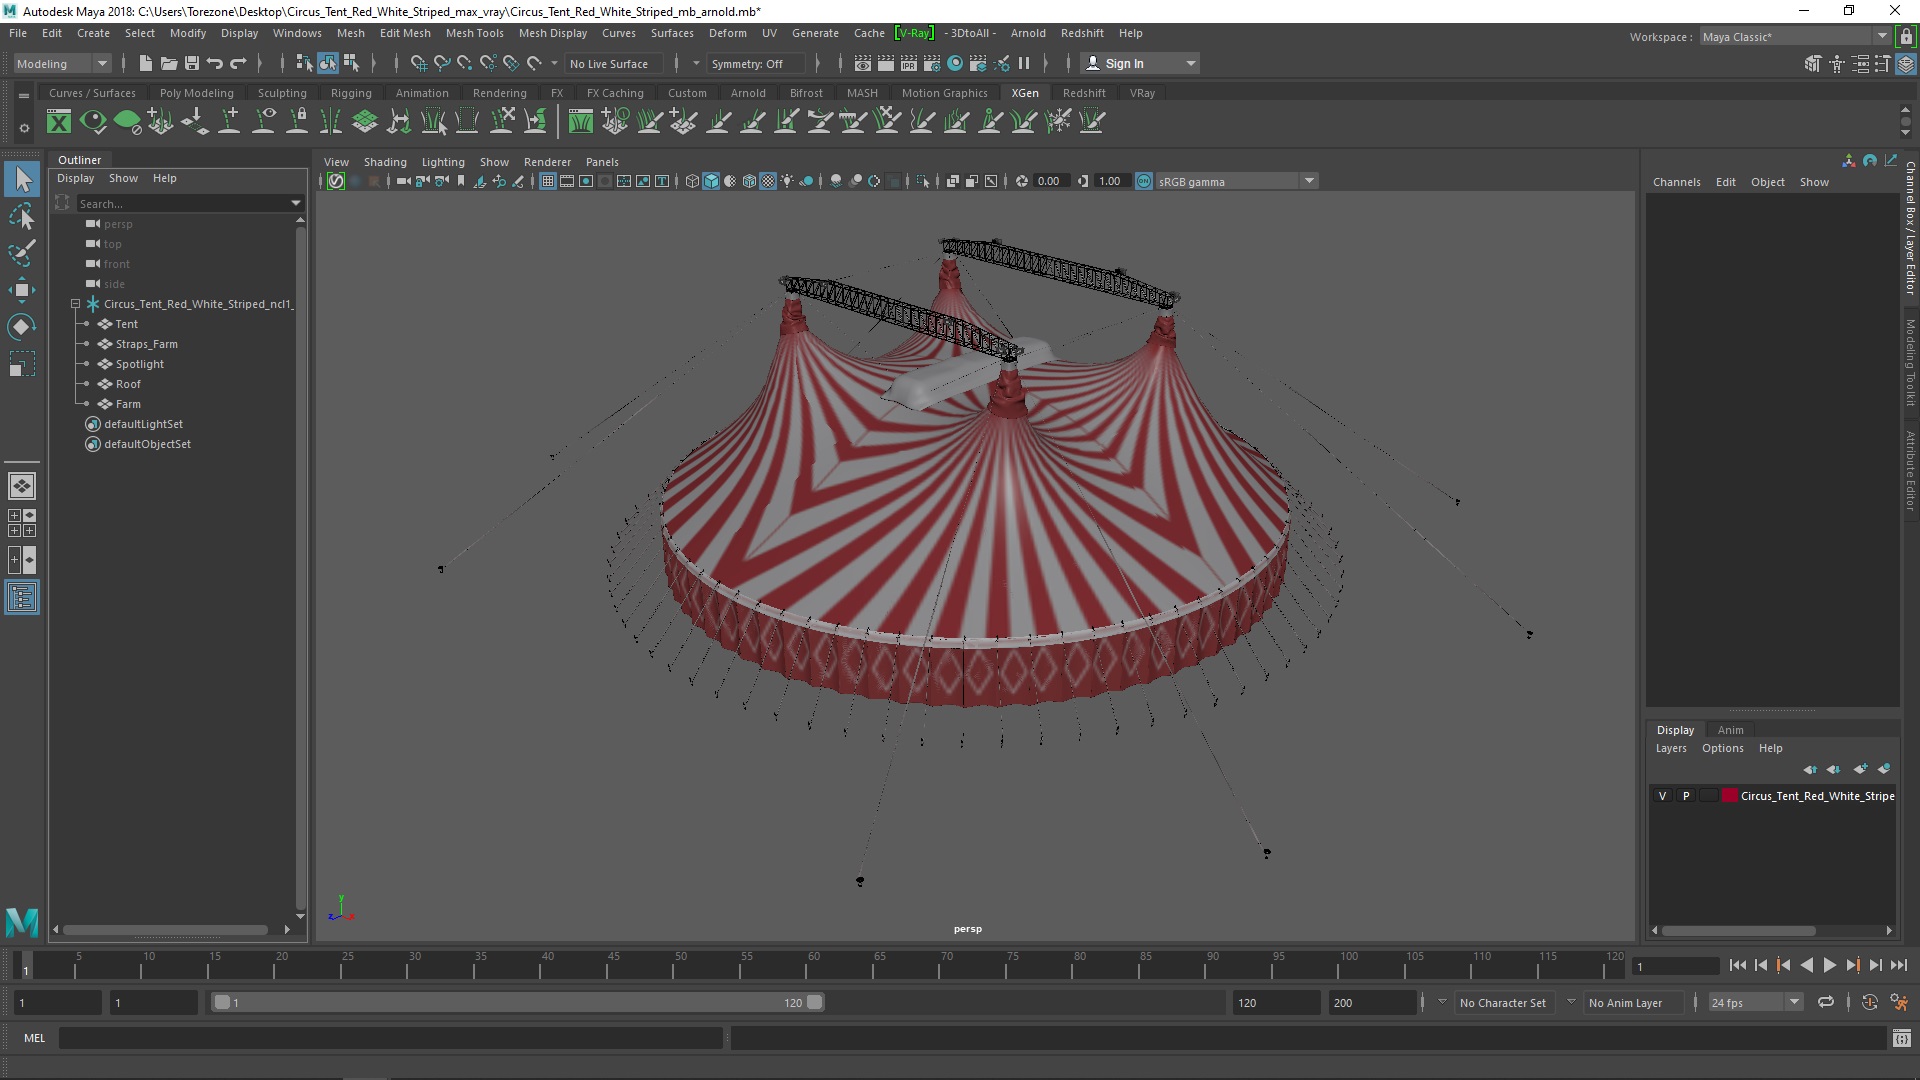Click the Snap to grids icon
Image resolution: width=1920 pixels, height=1080 pixels.
(418, 63)
